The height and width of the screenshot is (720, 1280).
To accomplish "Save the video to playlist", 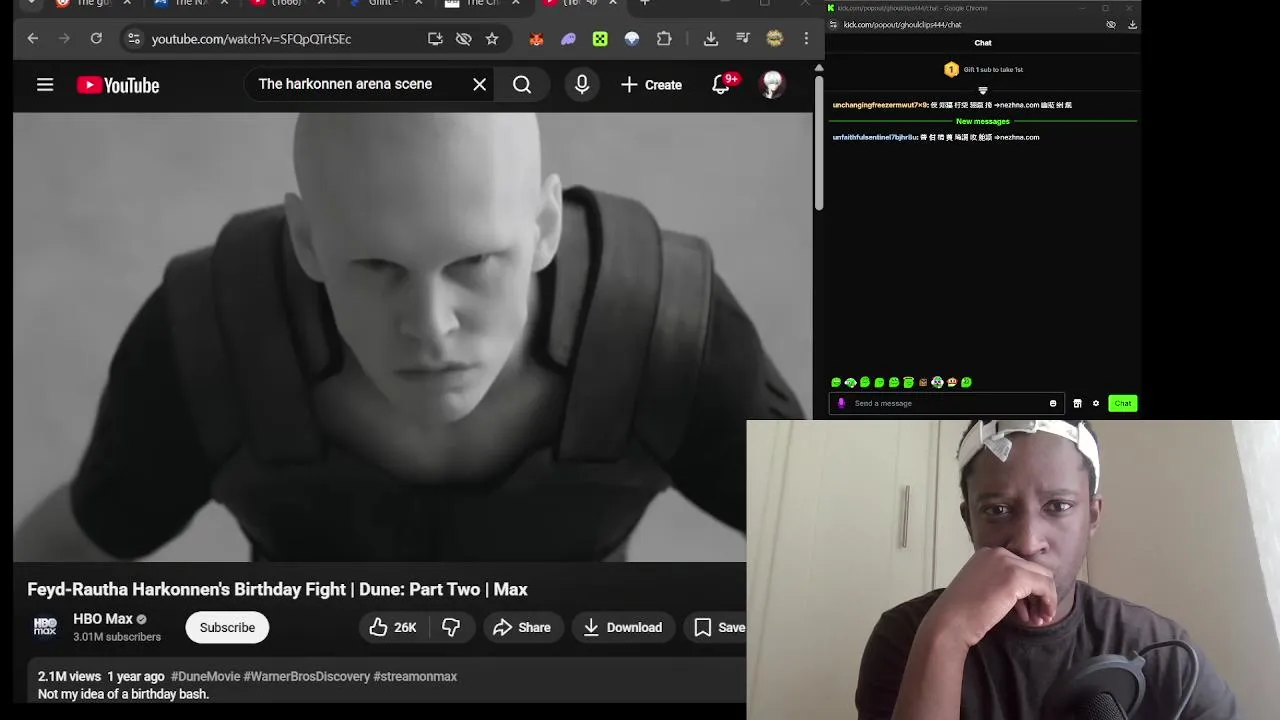I will 719,627.
